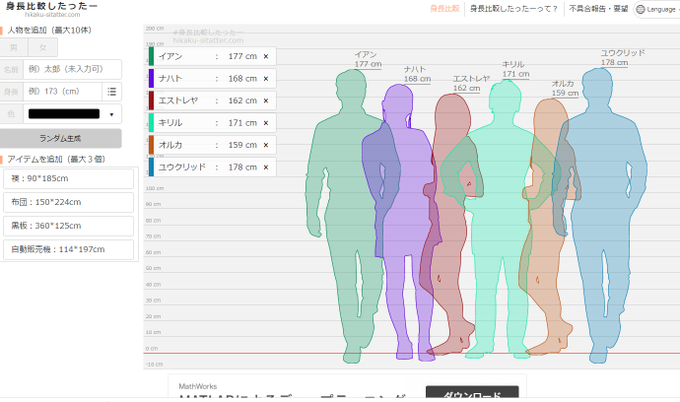Screen dimensions: 680x402
Task: Click ナハト's purple color bar
Action: 151,78
